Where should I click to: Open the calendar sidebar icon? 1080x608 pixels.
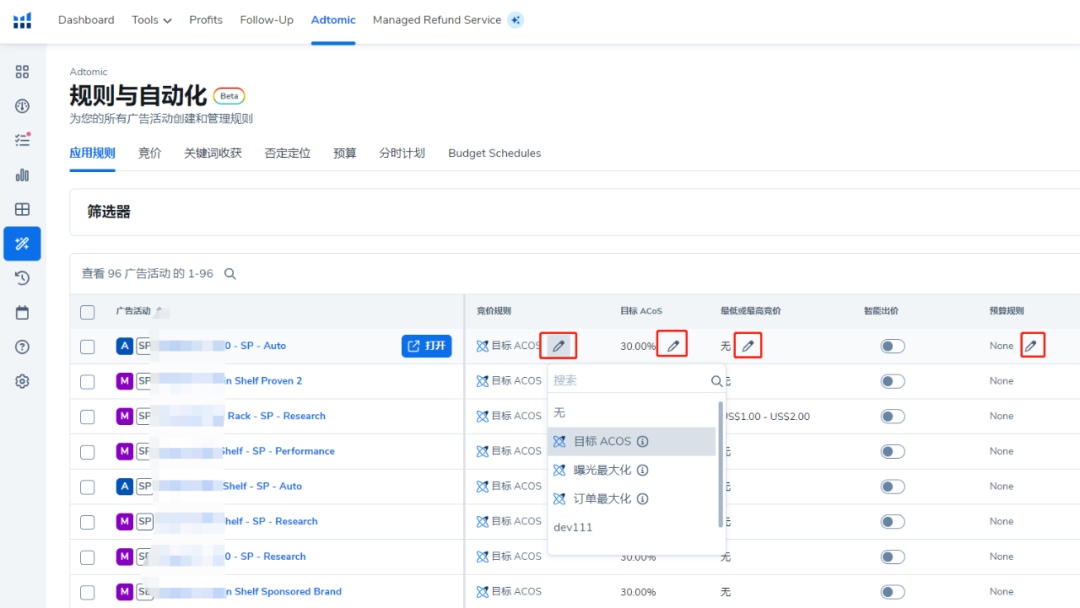click(x=22, y=313)
